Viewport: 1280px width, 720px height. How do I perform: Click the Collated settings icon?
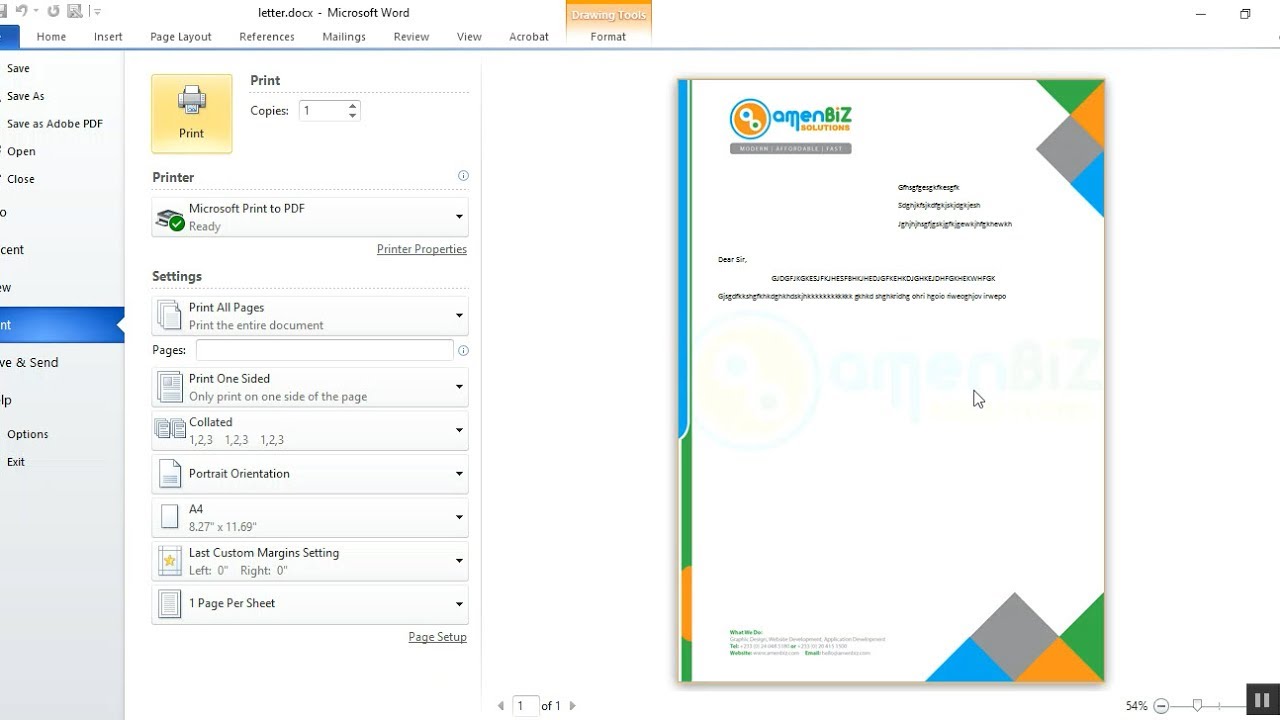coord(168,429)
